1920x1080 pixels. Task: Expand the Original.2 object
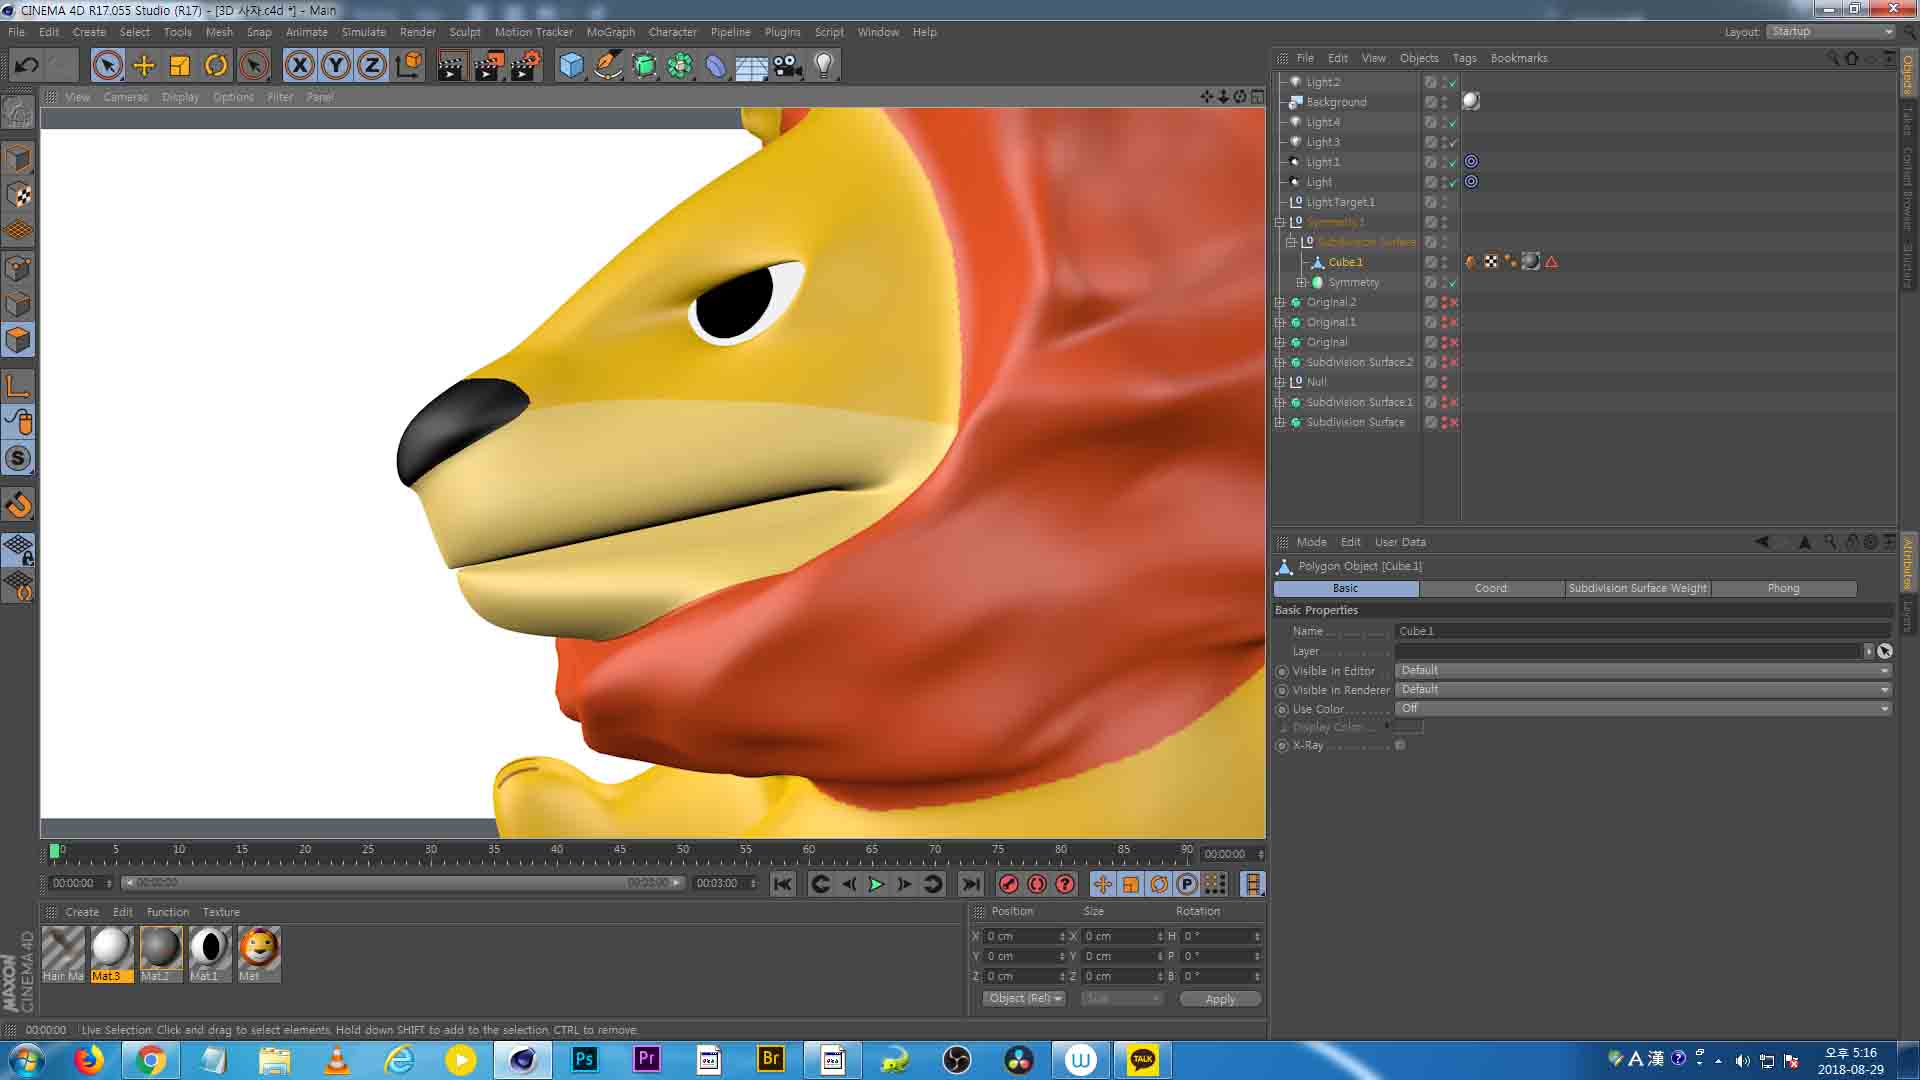[x=1280, y=302]
